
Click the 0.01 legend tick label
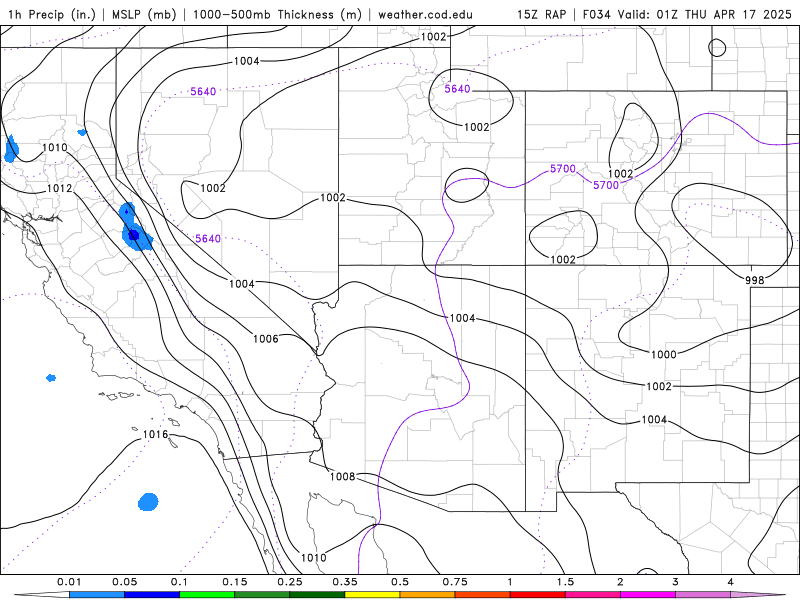[69, 582]
